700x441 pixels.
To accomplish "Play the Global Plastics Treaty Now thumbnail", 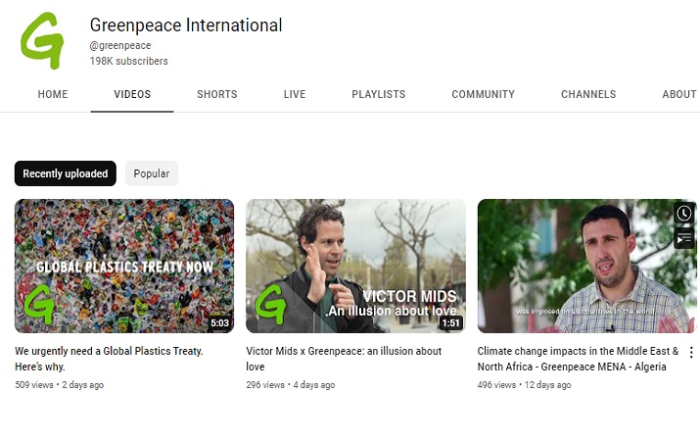I will click(x=124, y=266).
